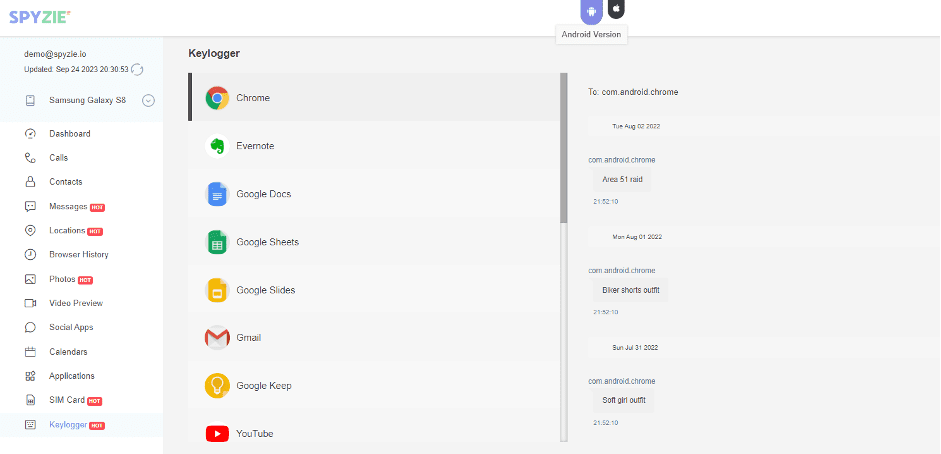Select the Google Slides row label
Viewport: 941px width, 454px height.
tap(266, 290)
